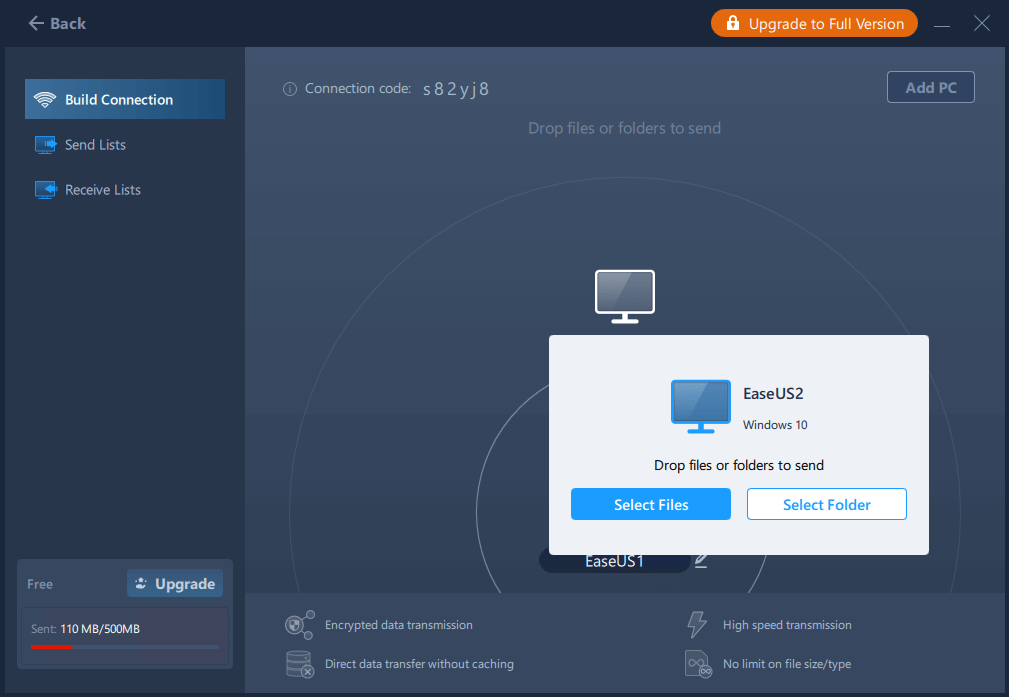The width and height of the screenshot is (1009, 697).
Task: Click the high speed lightning bolt icon
Action: pyautogui.click(x=697, y=624)
